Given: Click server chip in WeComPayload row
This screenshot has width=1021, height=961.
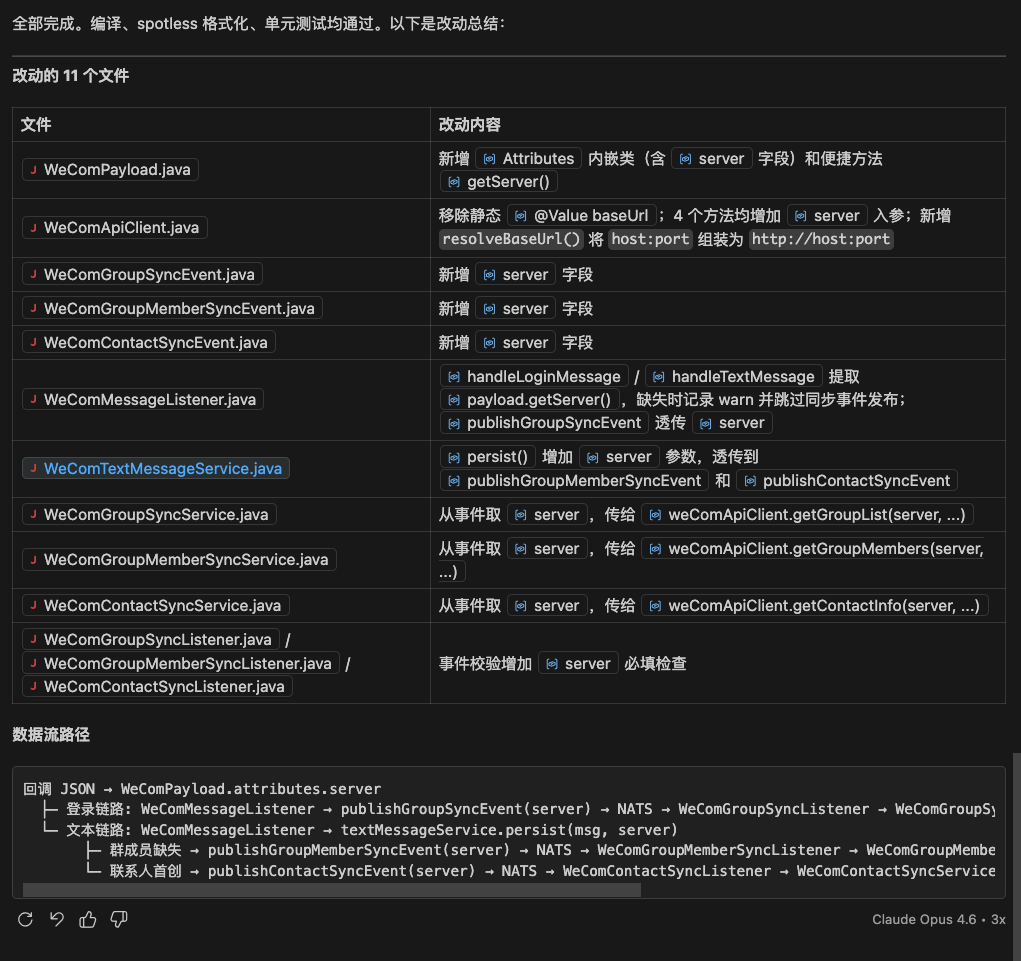Looking at the screenshot, I should click(x=712, y=158).
